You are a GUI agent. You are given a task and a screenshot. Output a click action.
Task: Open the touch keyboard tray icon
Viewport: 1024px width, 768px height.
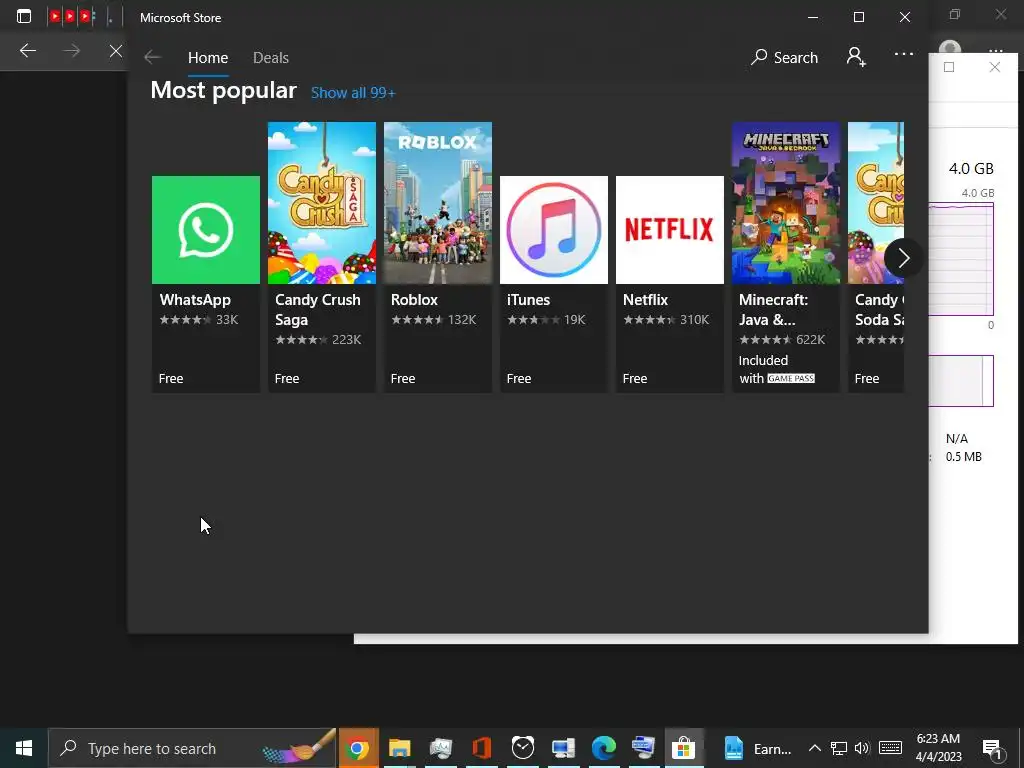pyautogui.click(x=890, y=748)
